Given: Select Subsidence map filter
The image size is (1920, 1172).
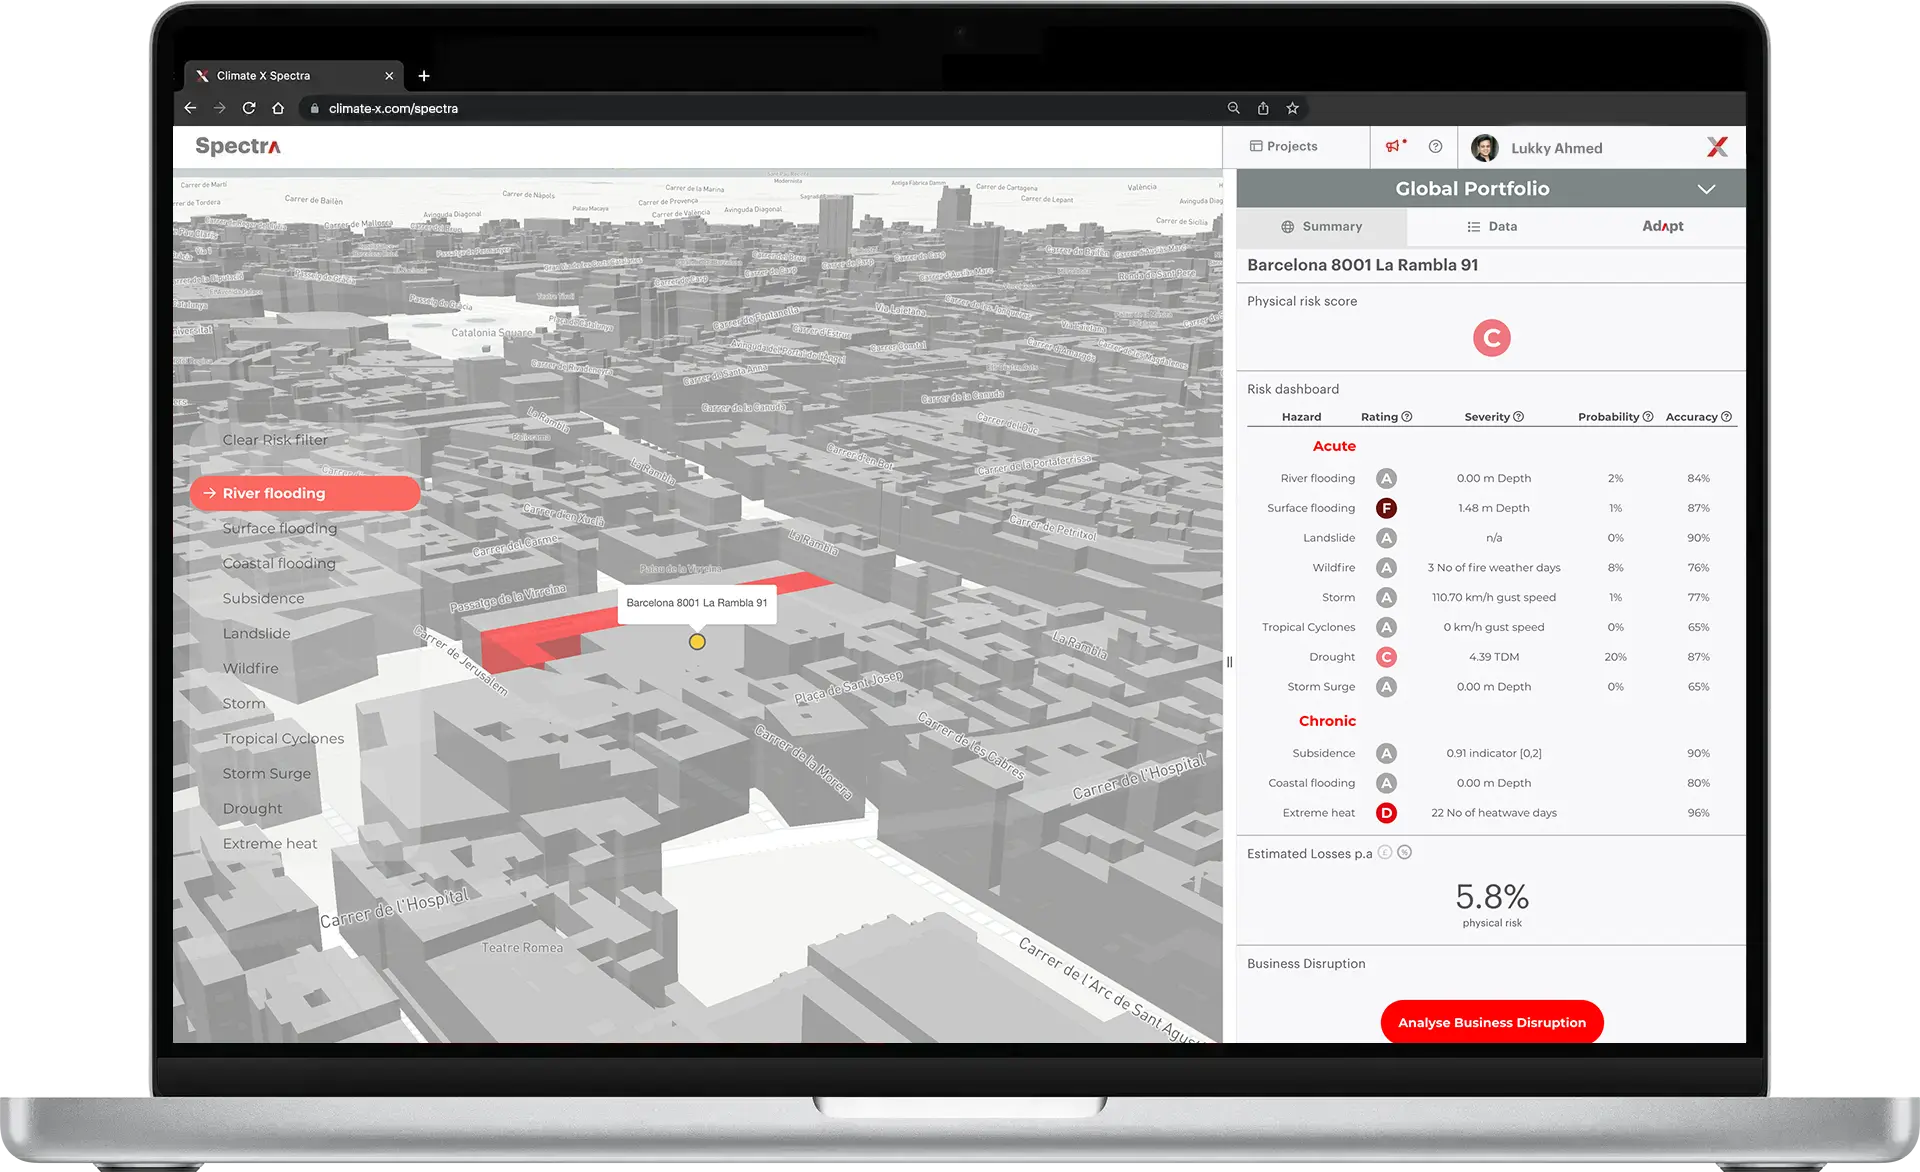Looking at the screenshot, I should 263,598.
